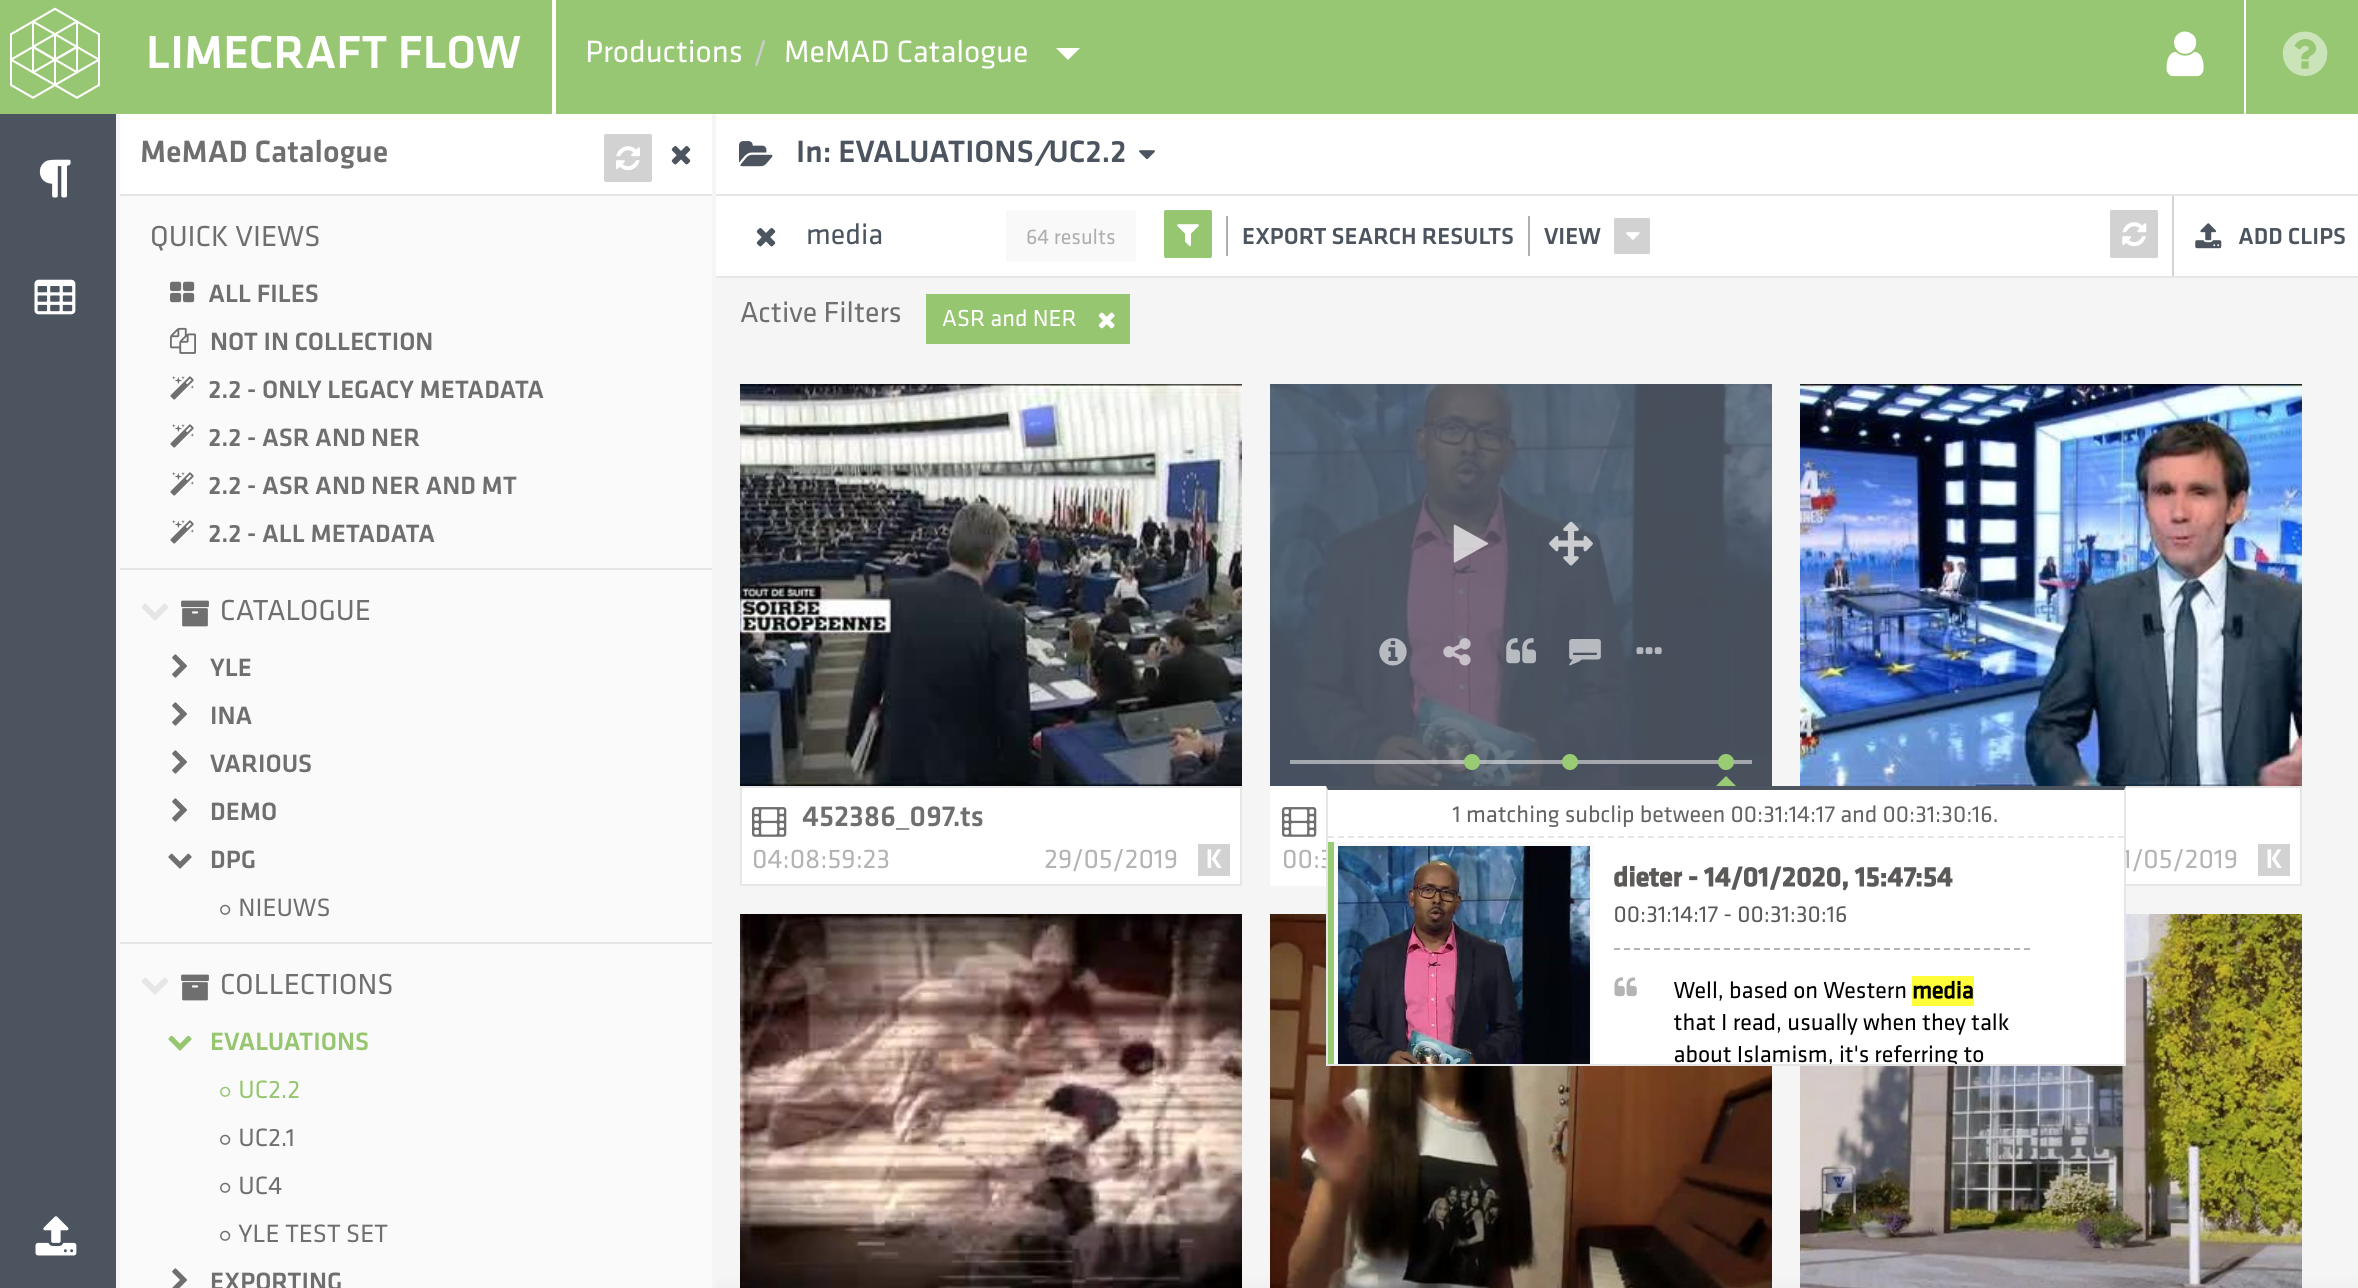
Task: Open the user account icon in the header
Action: click(x=2185, y=55)
